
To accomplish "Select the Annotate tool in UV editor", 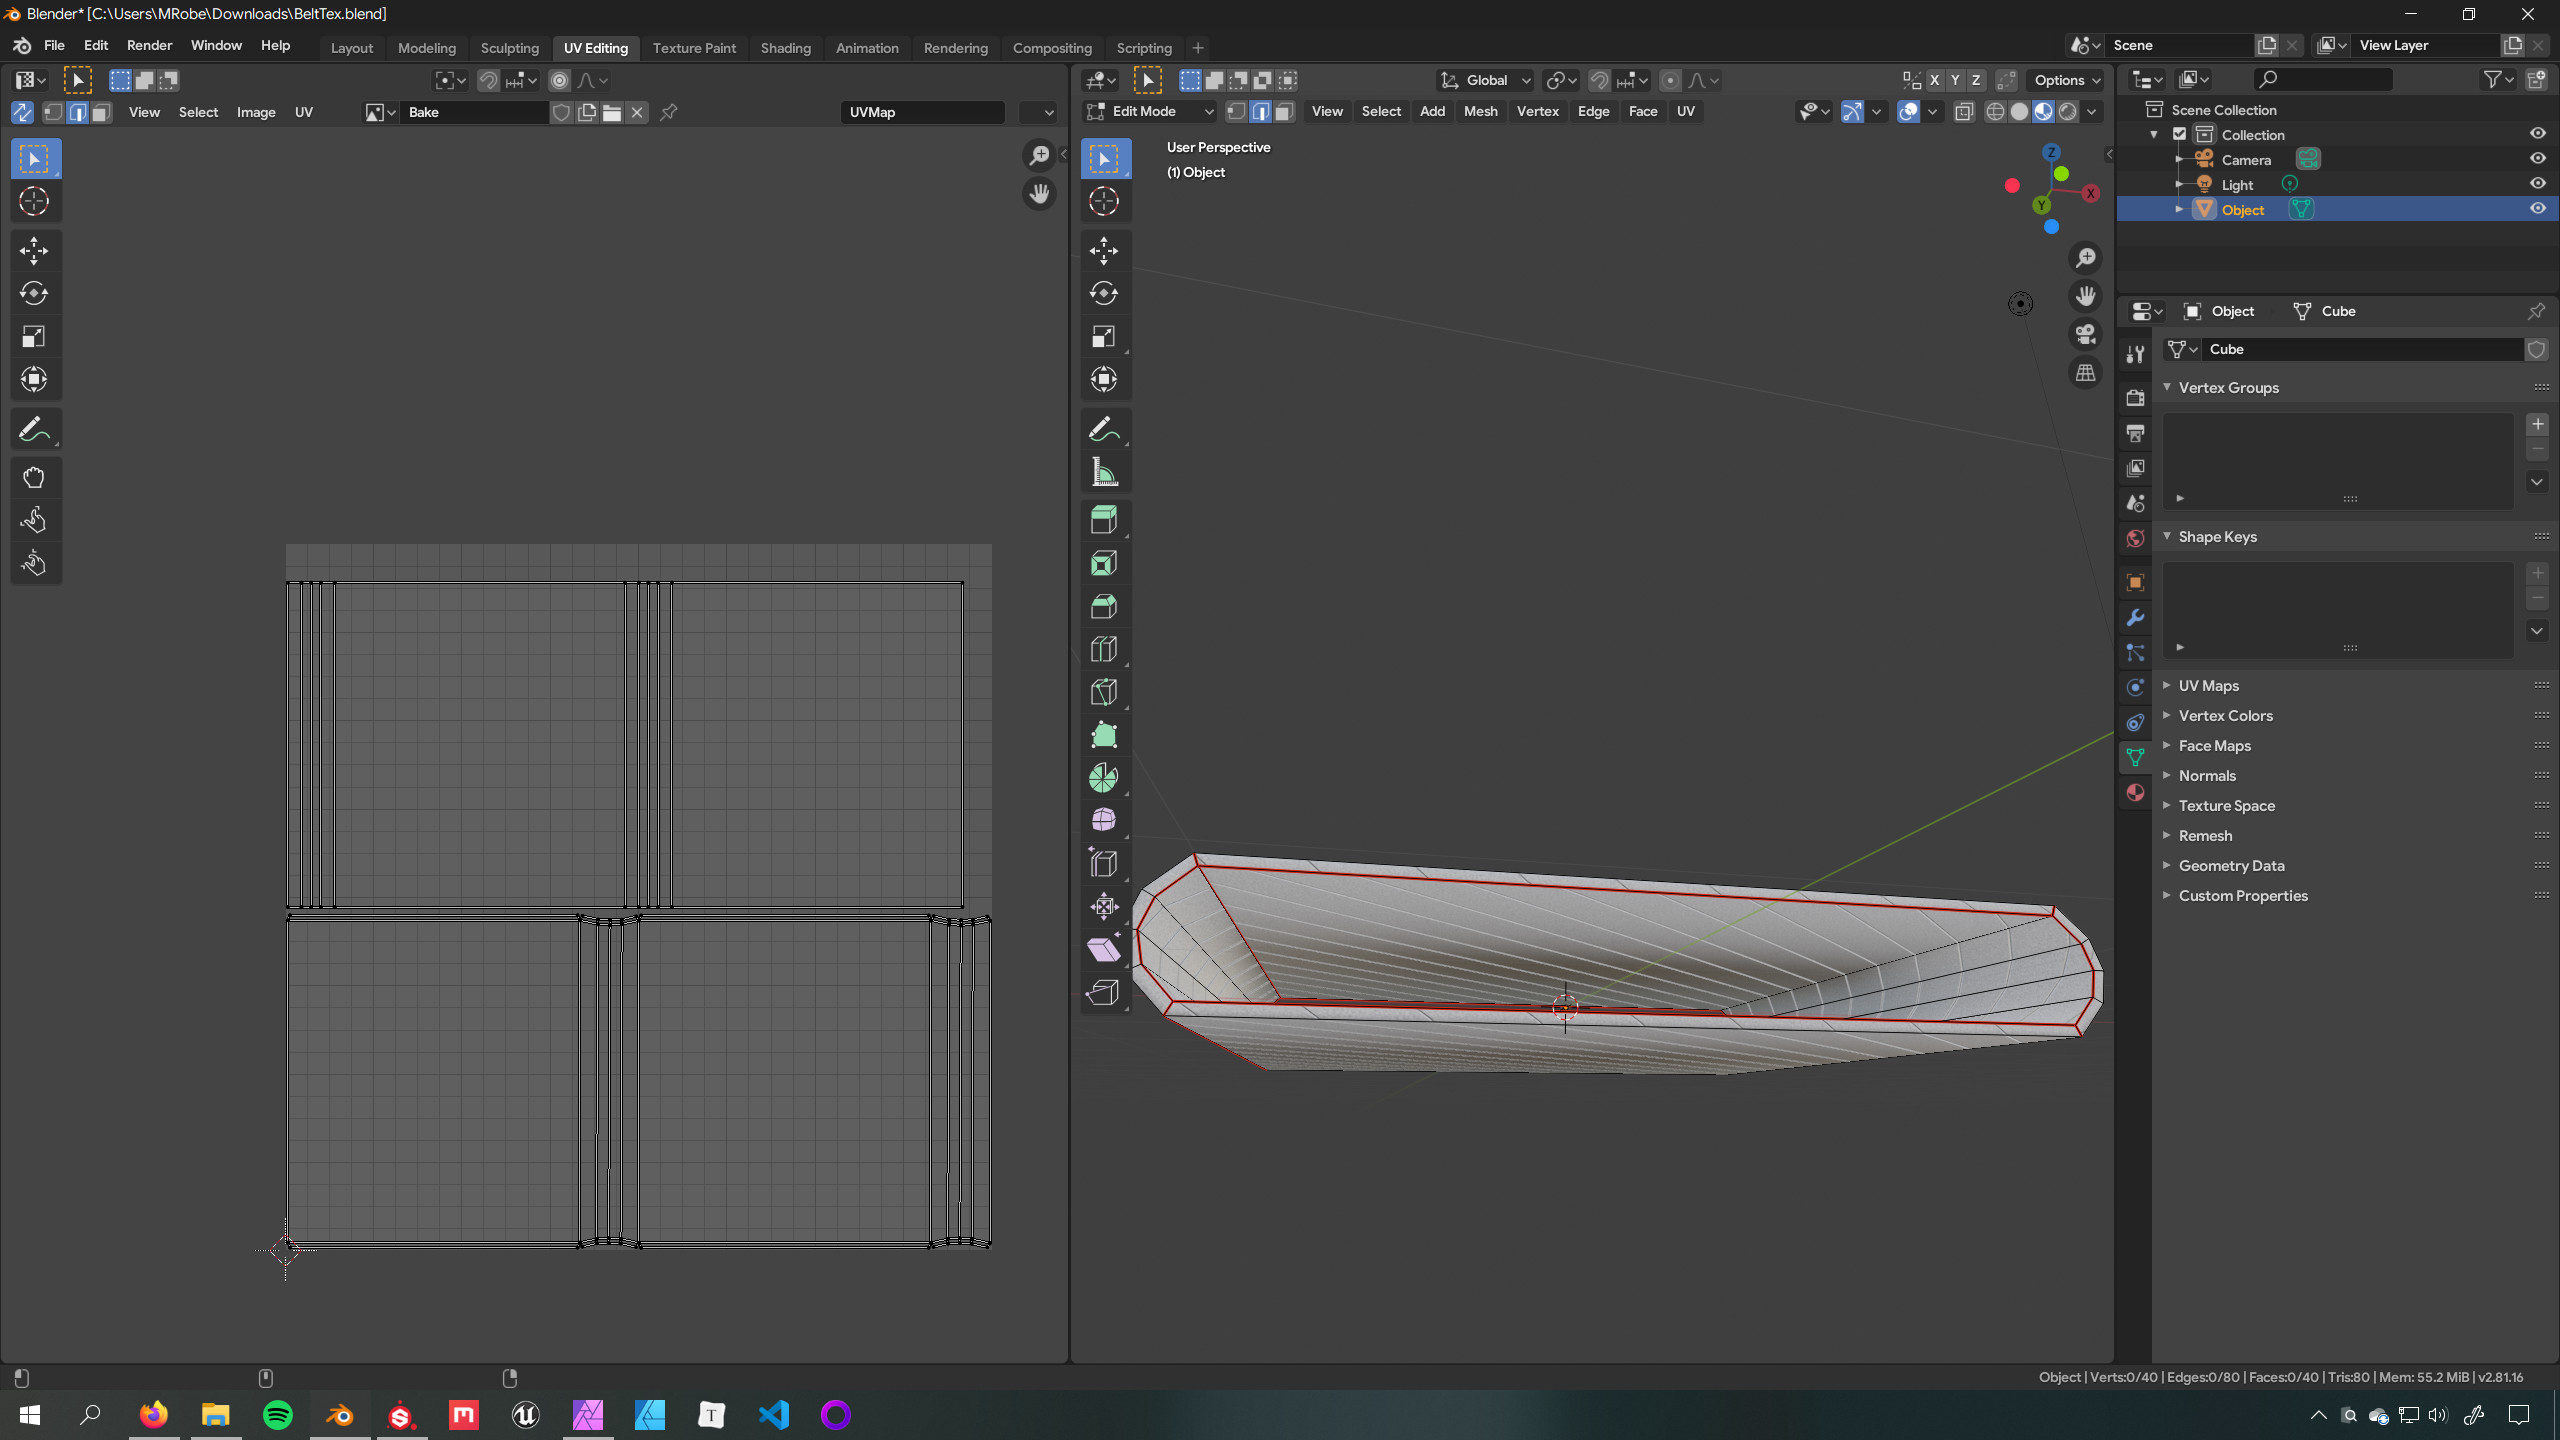I will (x=34, y=430).
